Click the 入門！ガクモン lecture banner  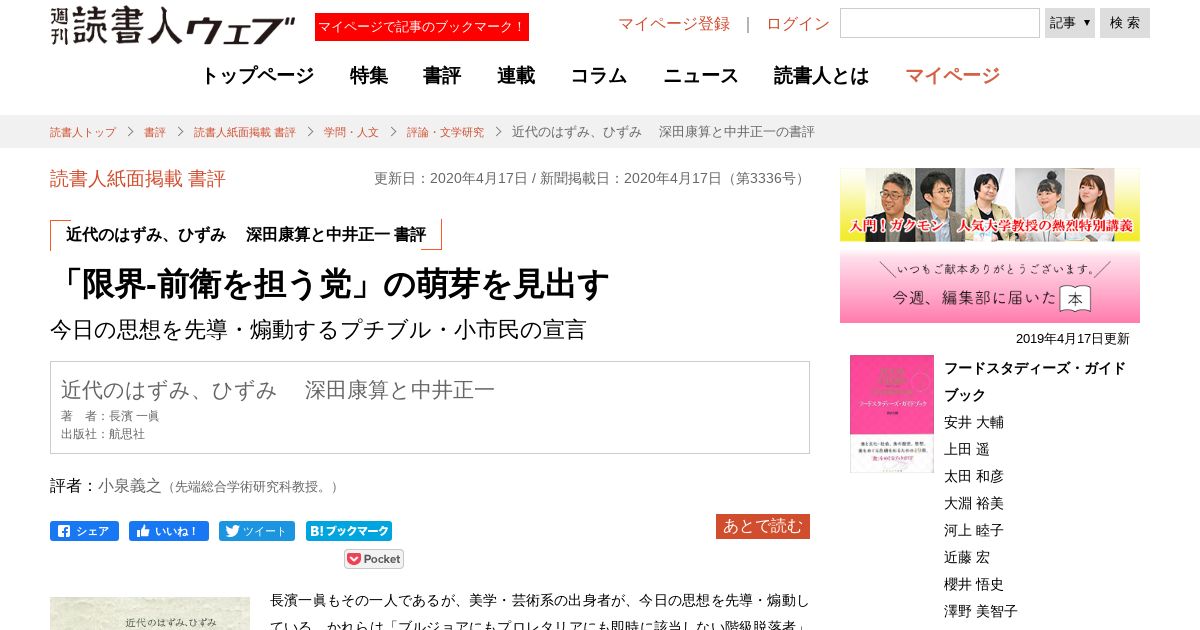(x=990, y=204)
